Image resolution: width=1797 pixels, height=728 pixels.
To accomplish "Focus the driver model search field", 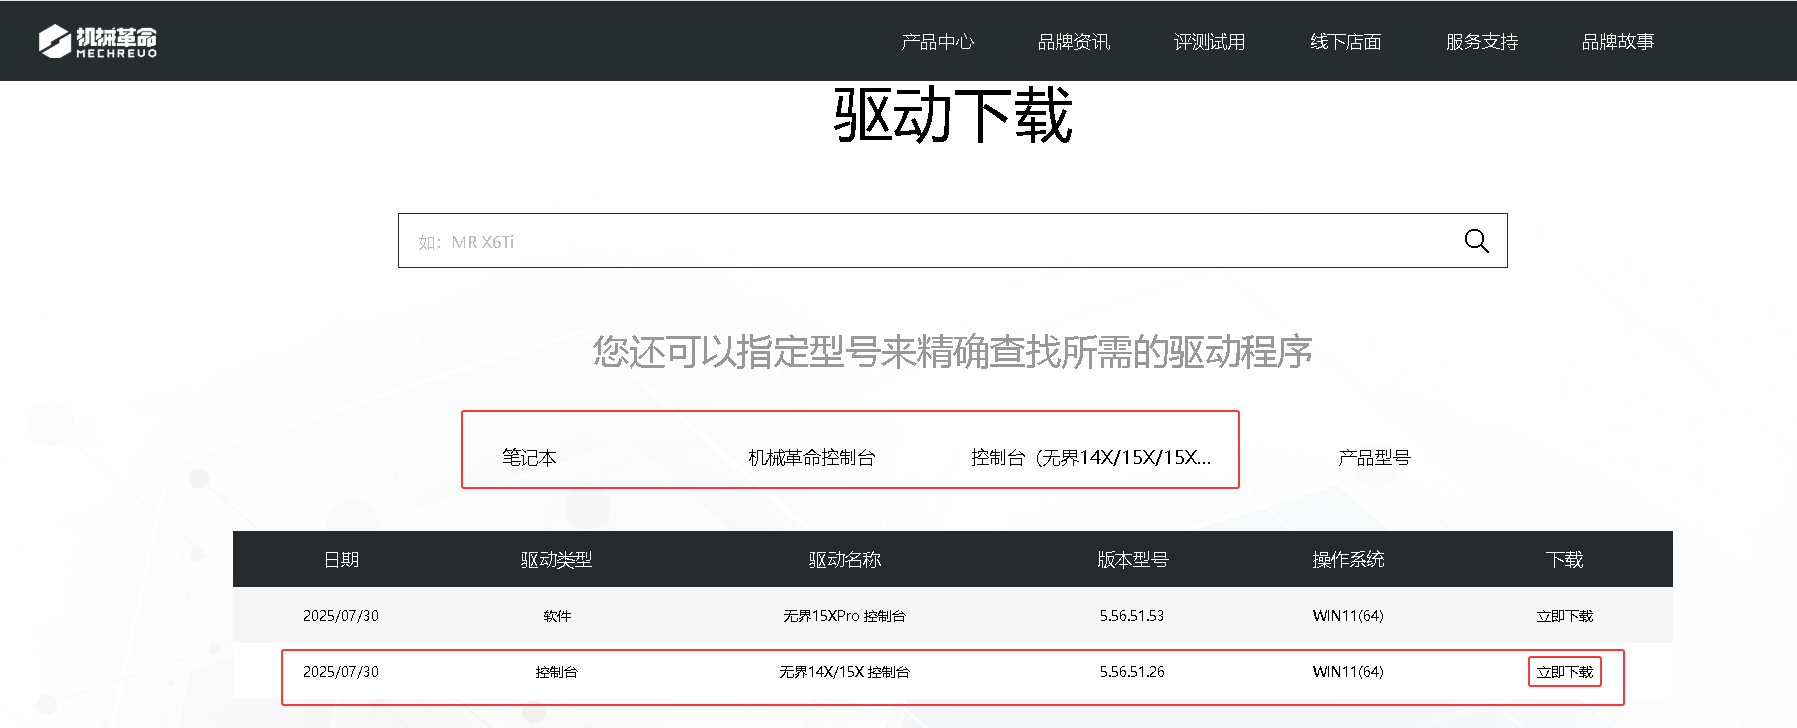I will (x=952, y=241).
